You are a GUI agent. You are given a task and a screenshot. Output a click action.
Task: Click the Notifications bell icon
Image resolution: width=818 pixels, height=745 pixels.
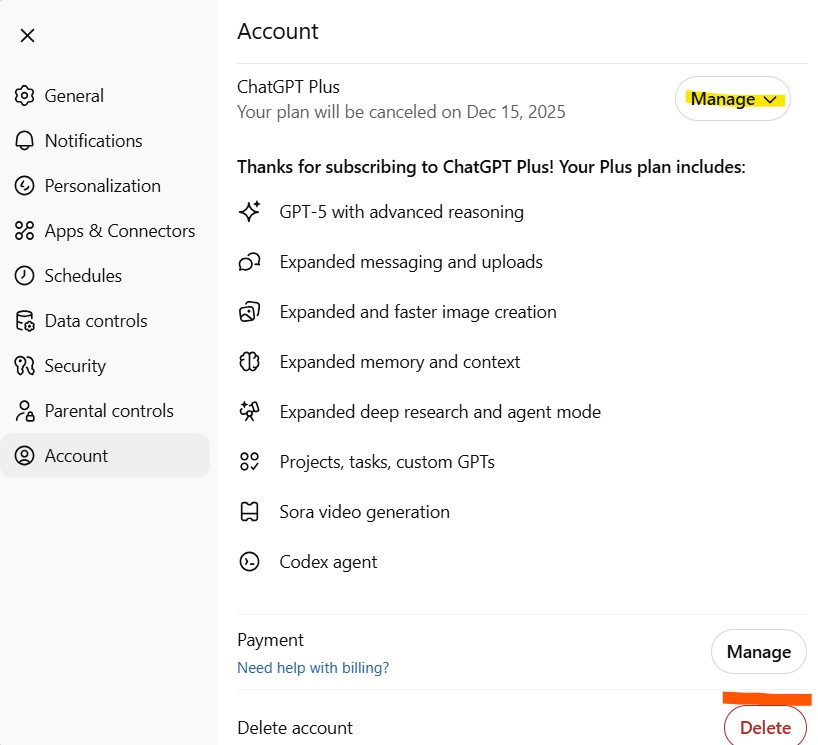click(x=25, y=141)
